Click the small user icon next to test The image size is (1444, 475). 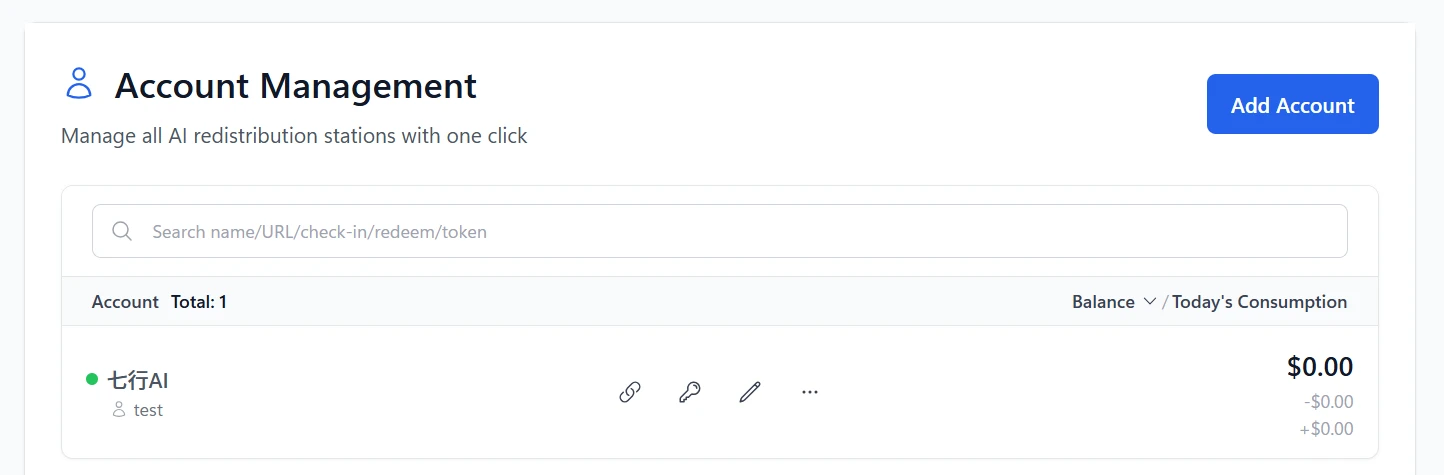pos(119,410)
